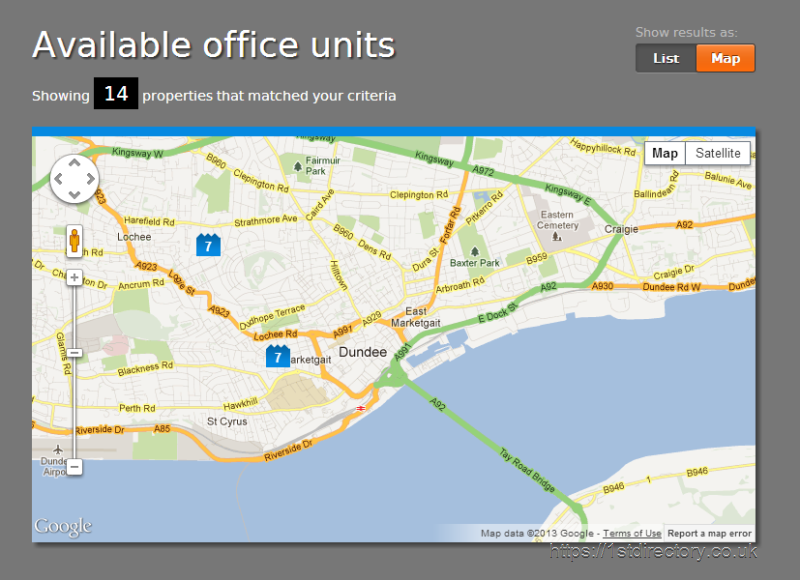The image size is (800, 580).
Task: Click the Dundee city label
Action: pyautogui.click(x=363, y=352)
